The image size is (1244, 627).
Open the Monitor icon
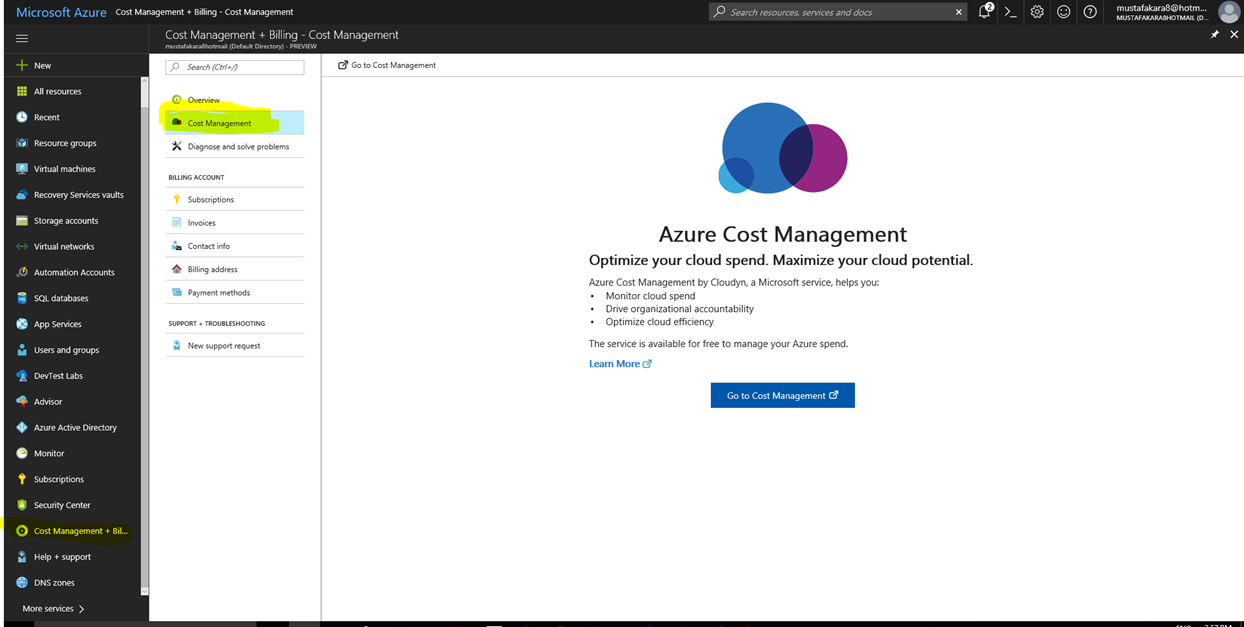point(22,453)
